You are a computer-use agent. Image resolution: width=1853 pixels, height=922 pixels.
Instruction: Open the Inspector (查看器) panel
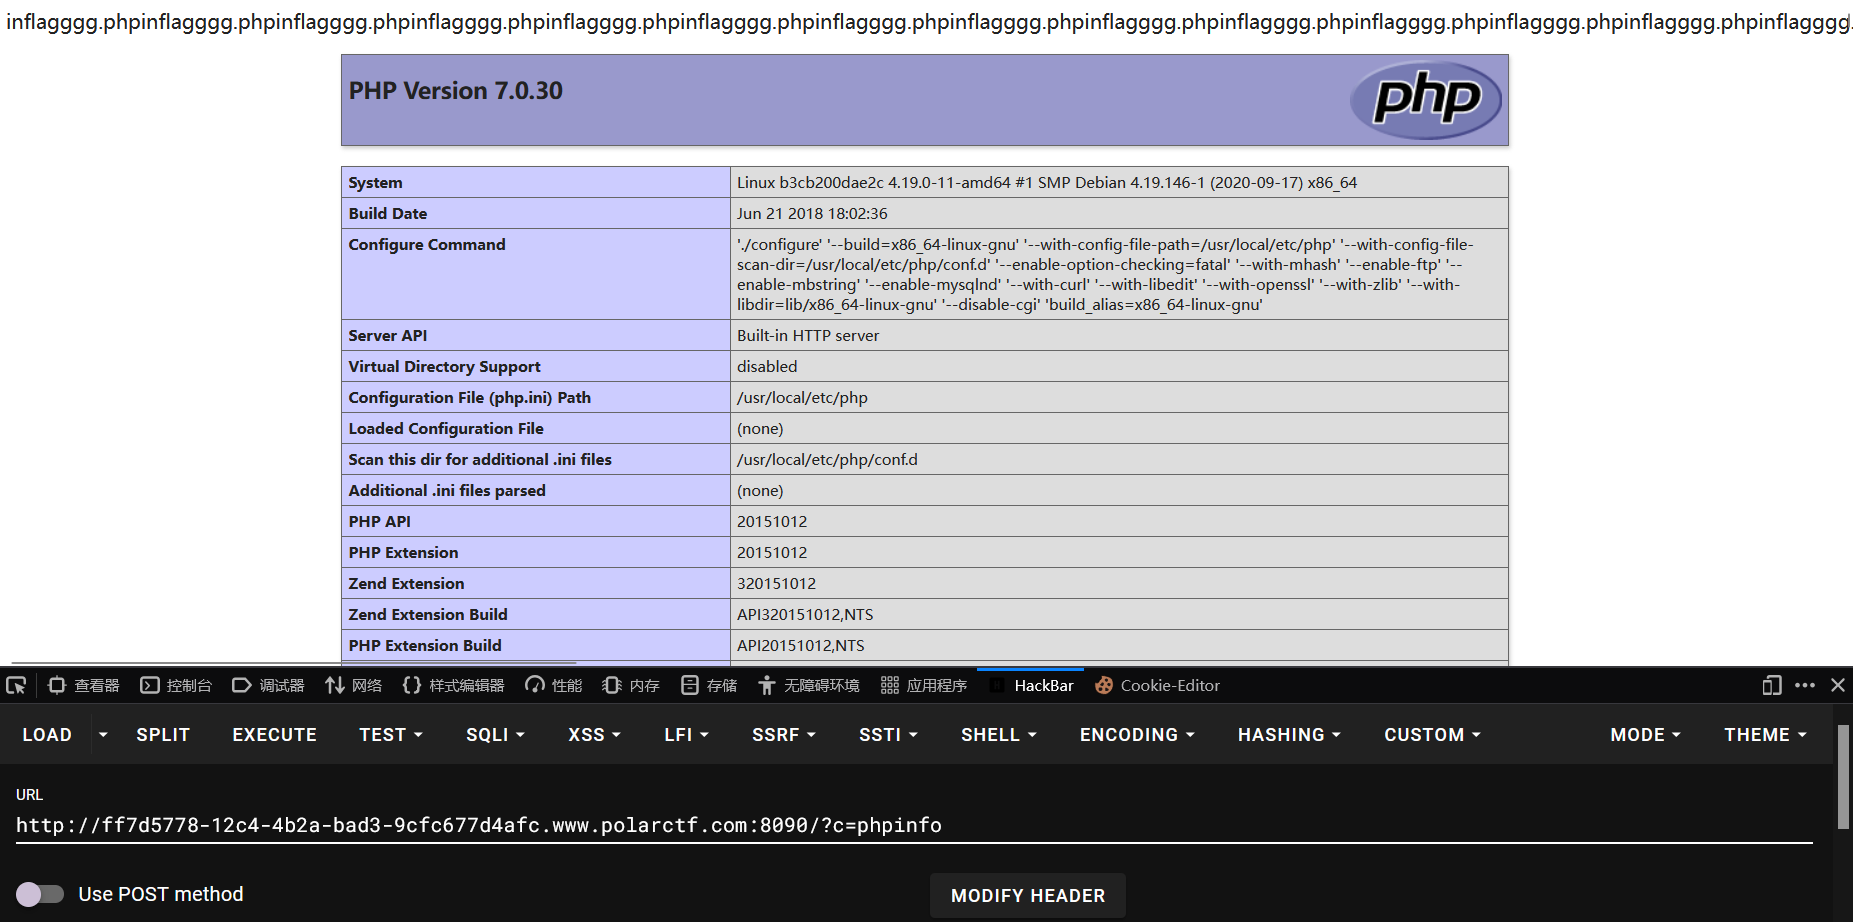coord(84,686)
